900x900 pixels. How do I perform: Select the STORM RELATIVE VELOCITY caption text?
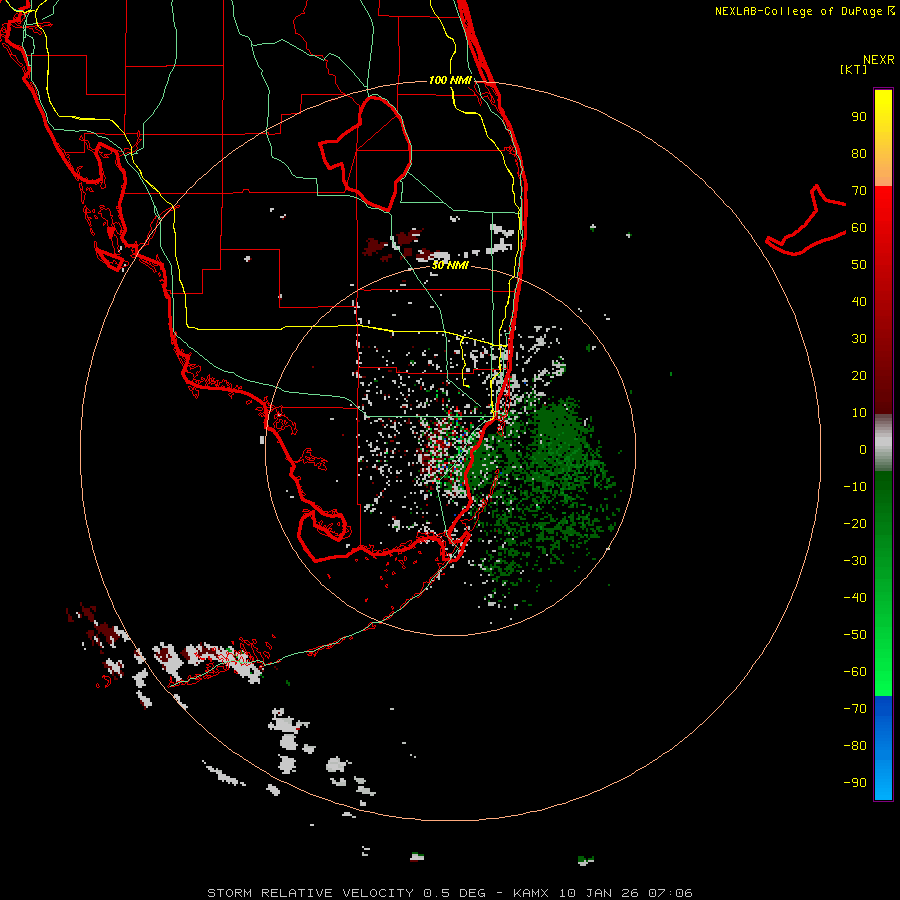coord(310,893)
